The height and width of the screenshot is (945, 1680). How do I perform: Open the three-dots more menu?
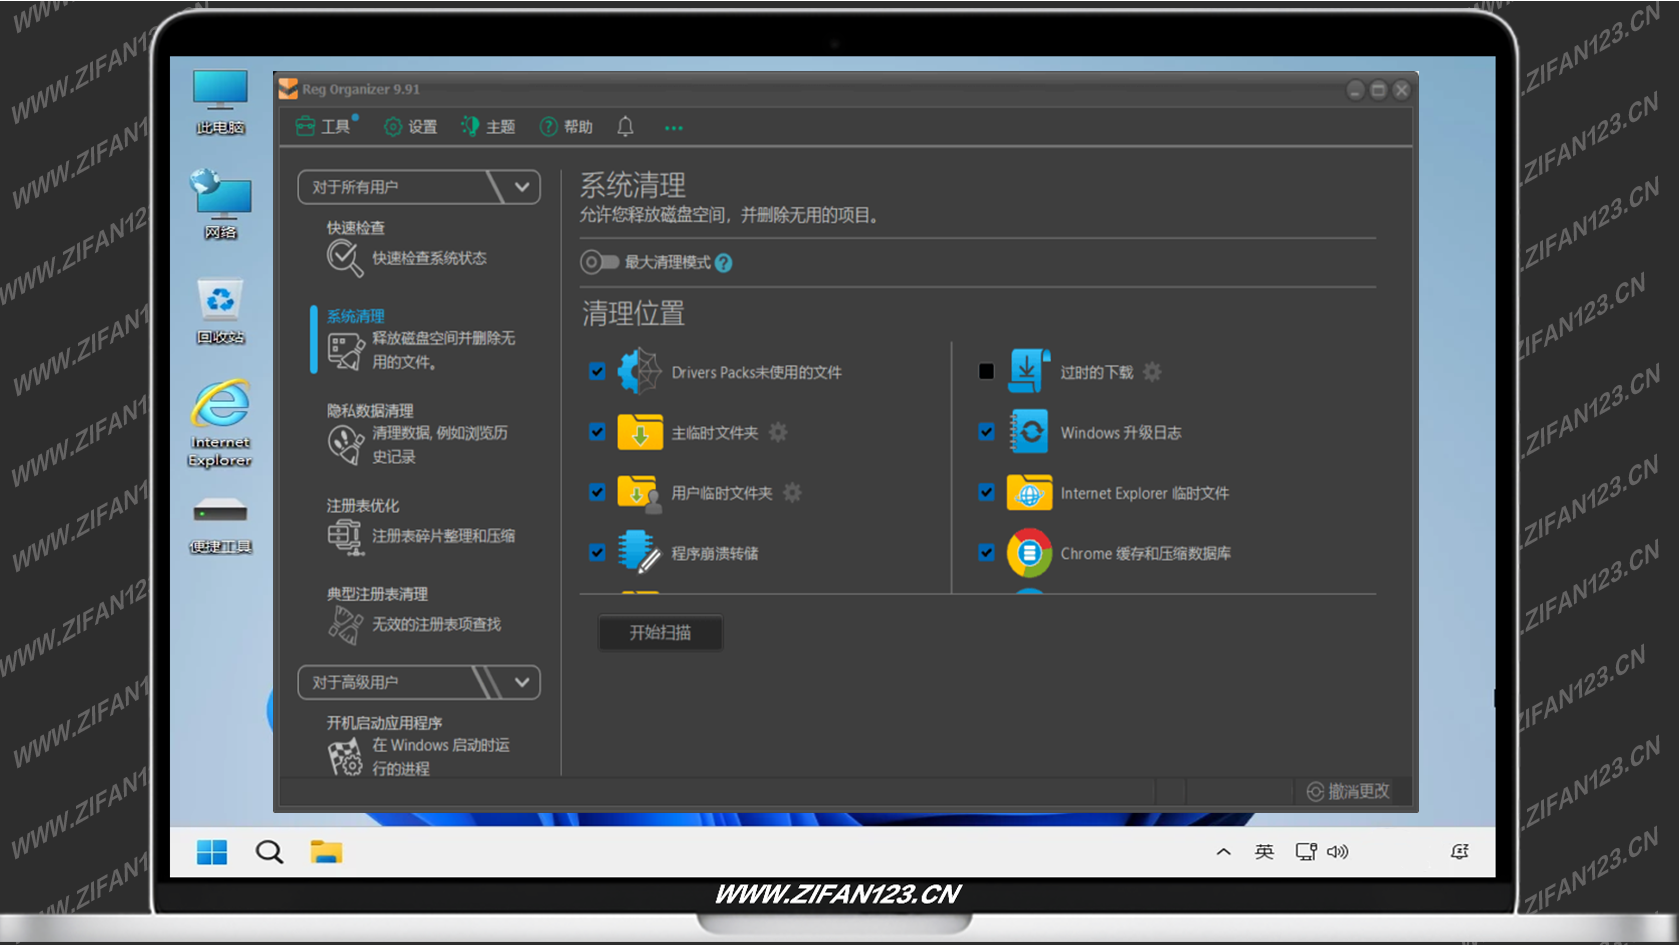point(674,128)
